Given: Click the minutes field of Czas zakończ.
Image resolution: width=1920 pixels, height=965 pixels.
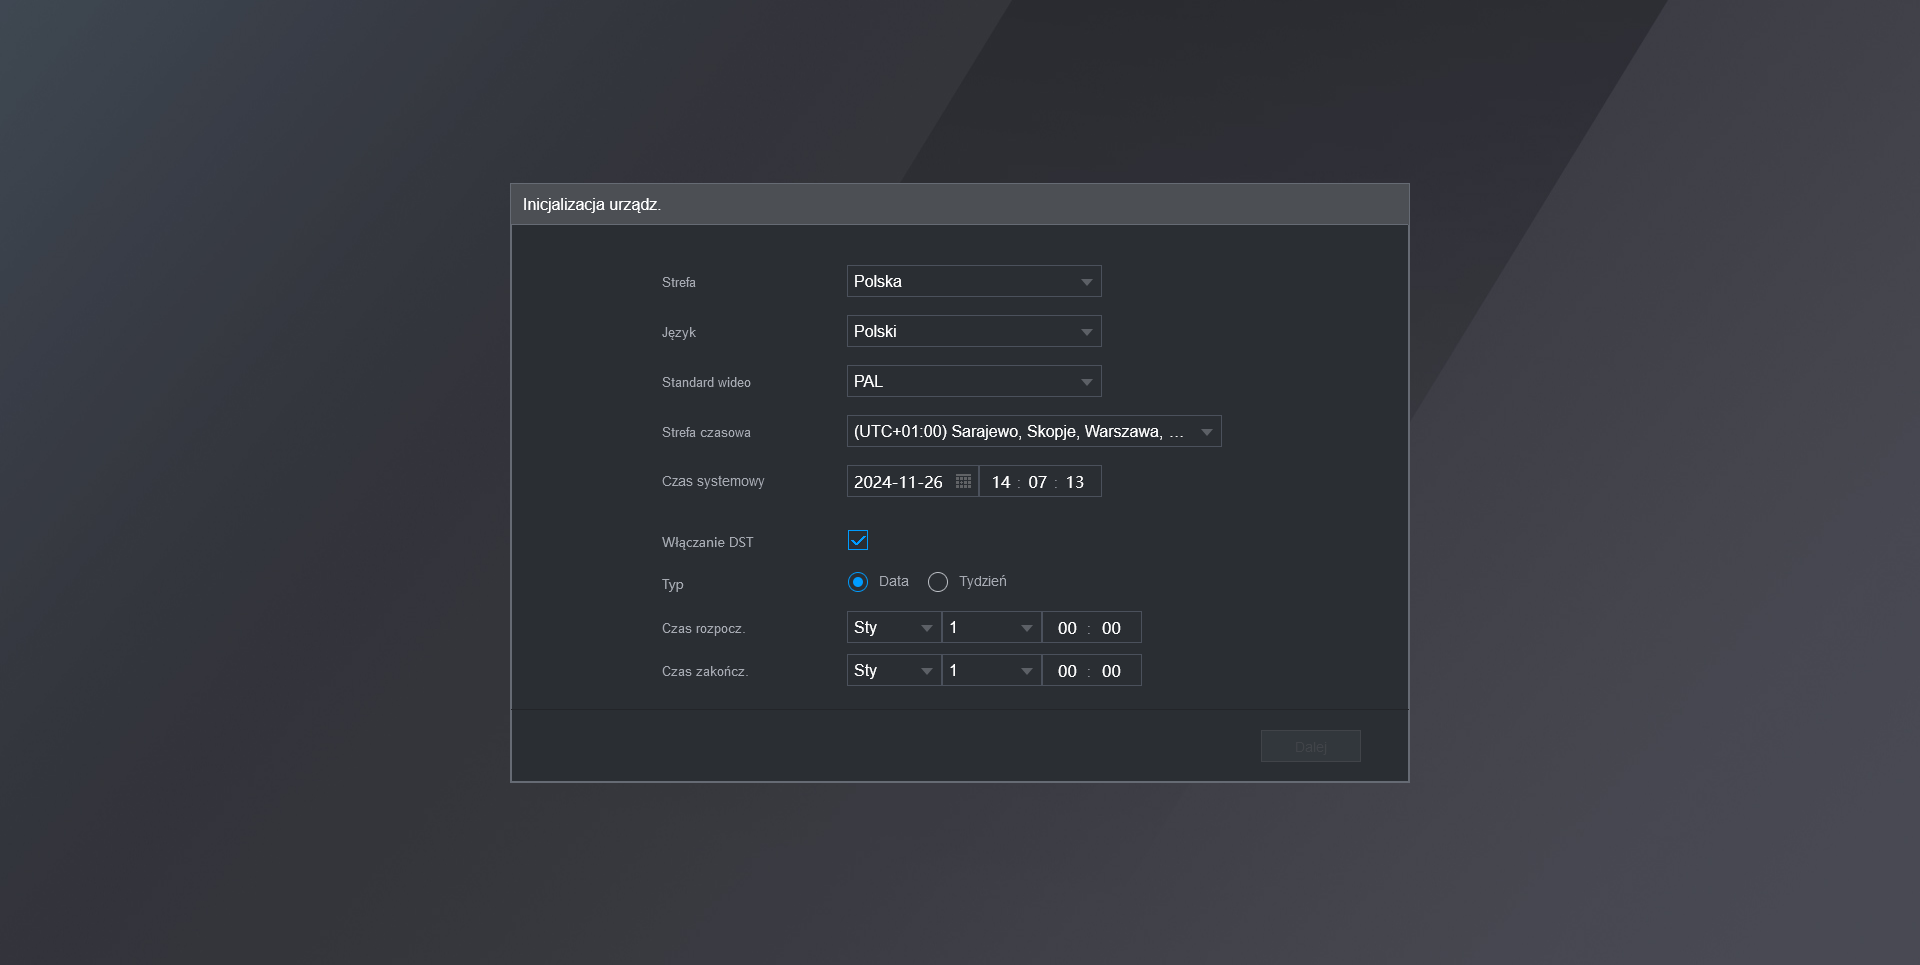Looking at the screenshot, I should tap(1111, 671).
